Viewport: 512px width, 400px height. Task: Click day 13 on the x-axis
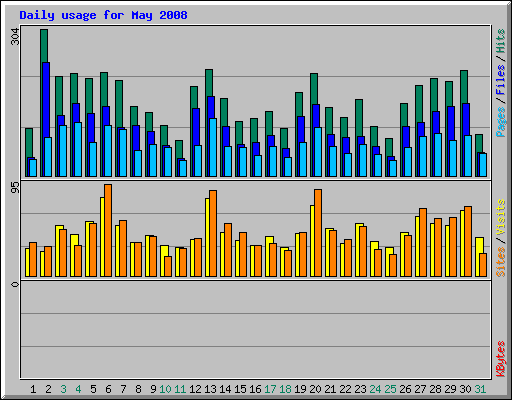210,389
